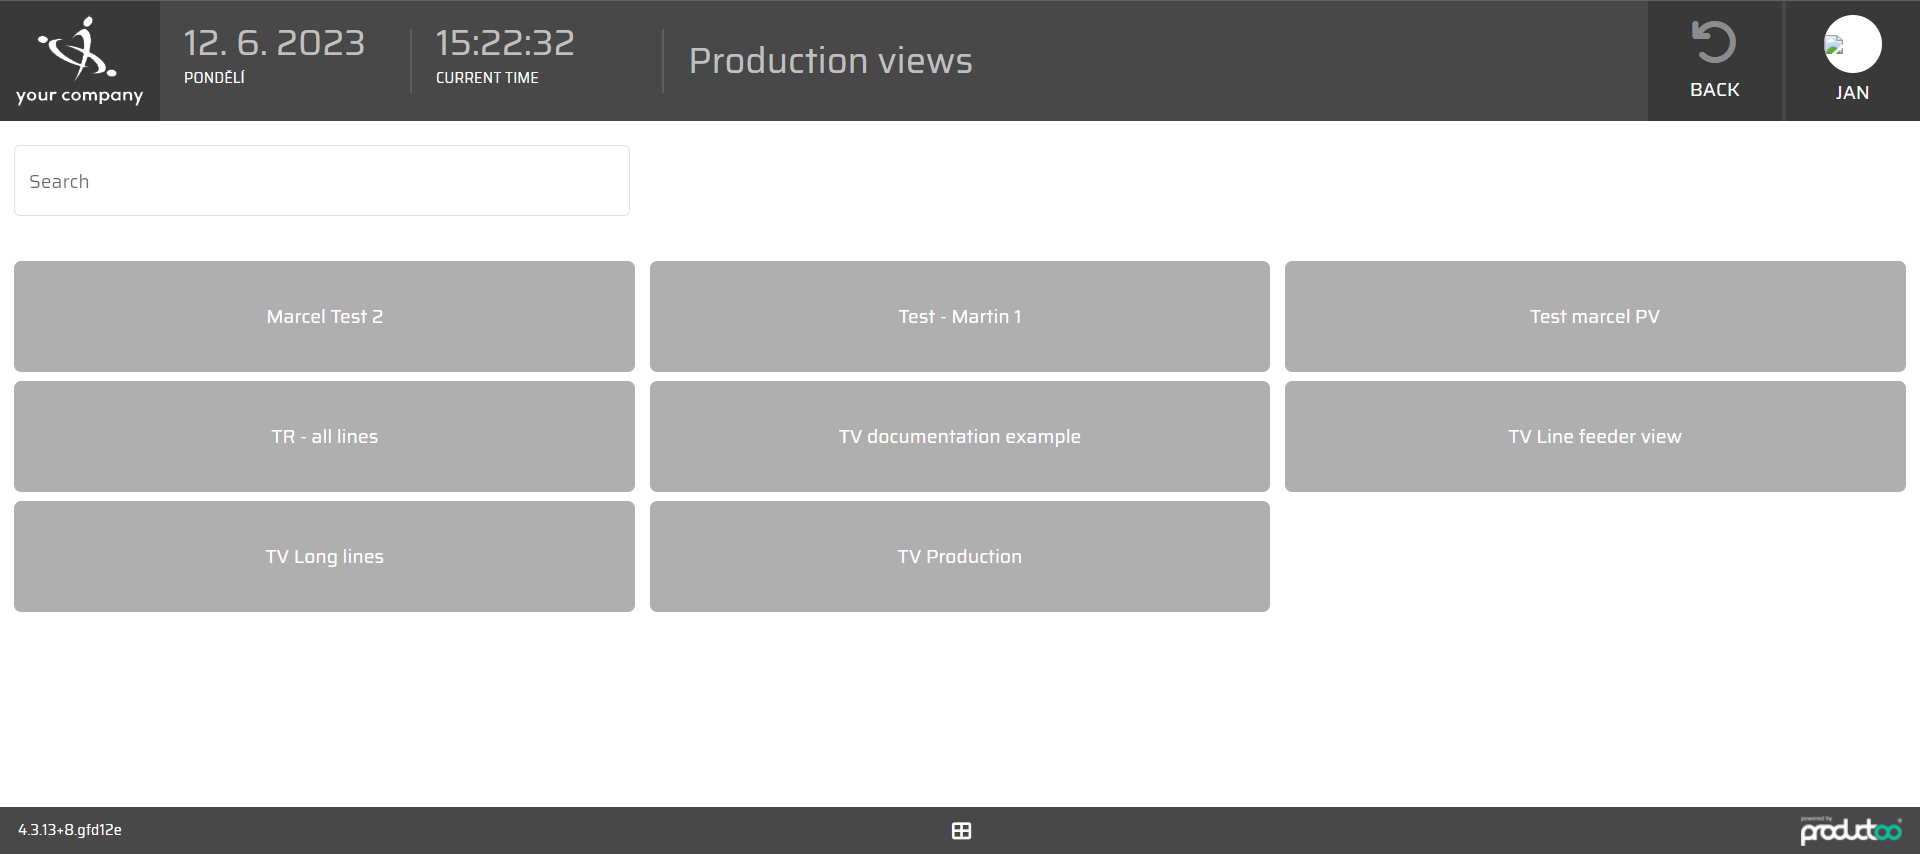
Task: Click the Productoo logo in footer
Action: click(x=1850, y=830)
